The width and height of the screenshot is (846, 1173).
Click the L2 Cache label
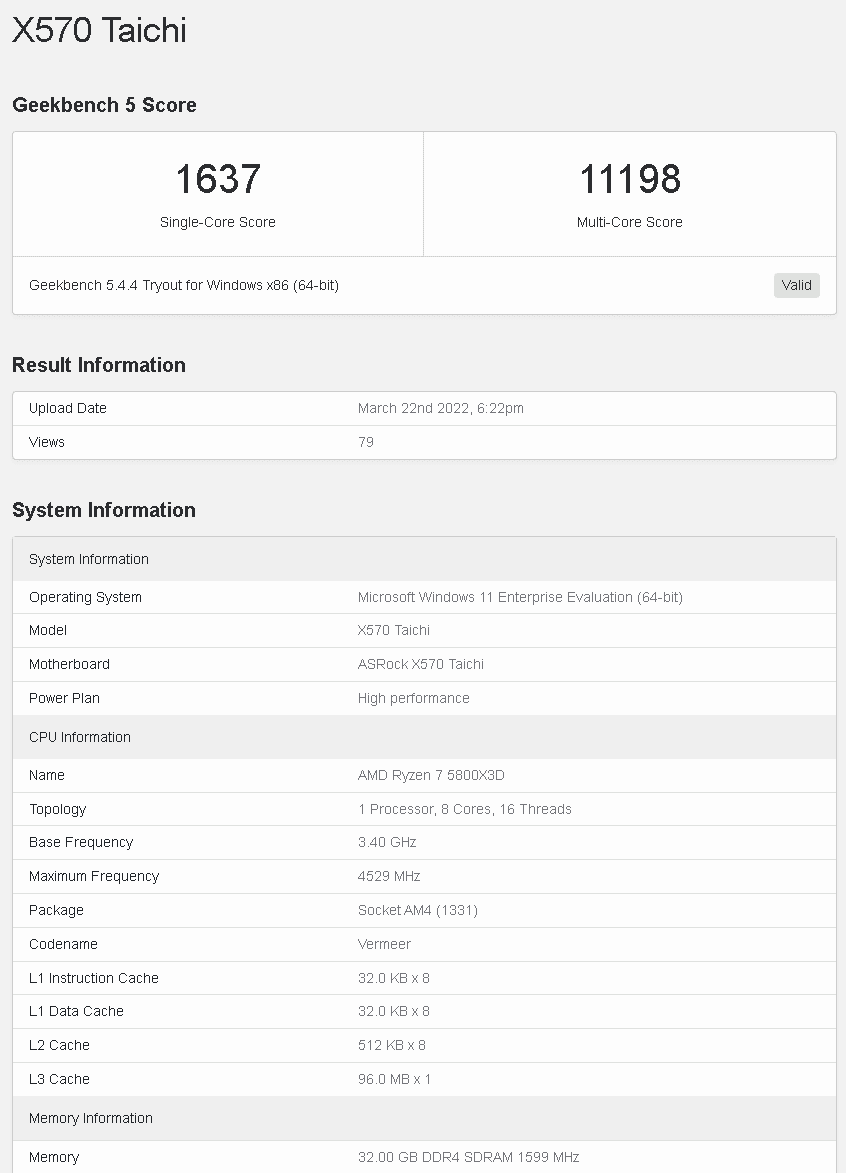tap(59, 1045)
